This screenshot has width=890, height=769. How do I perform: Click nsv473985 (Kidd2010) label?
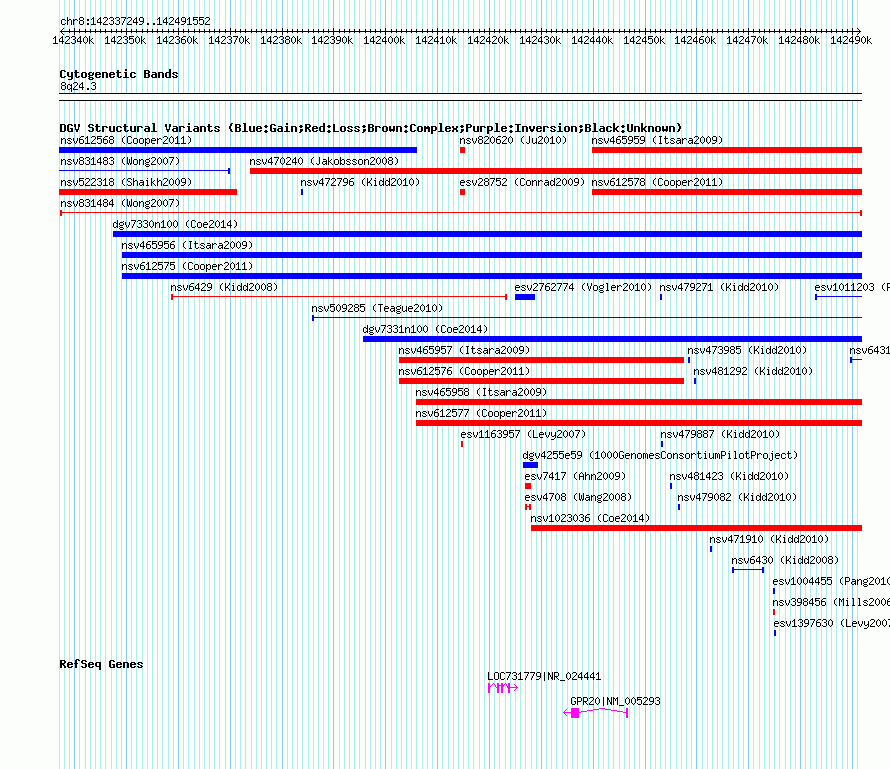click(747, 350)
